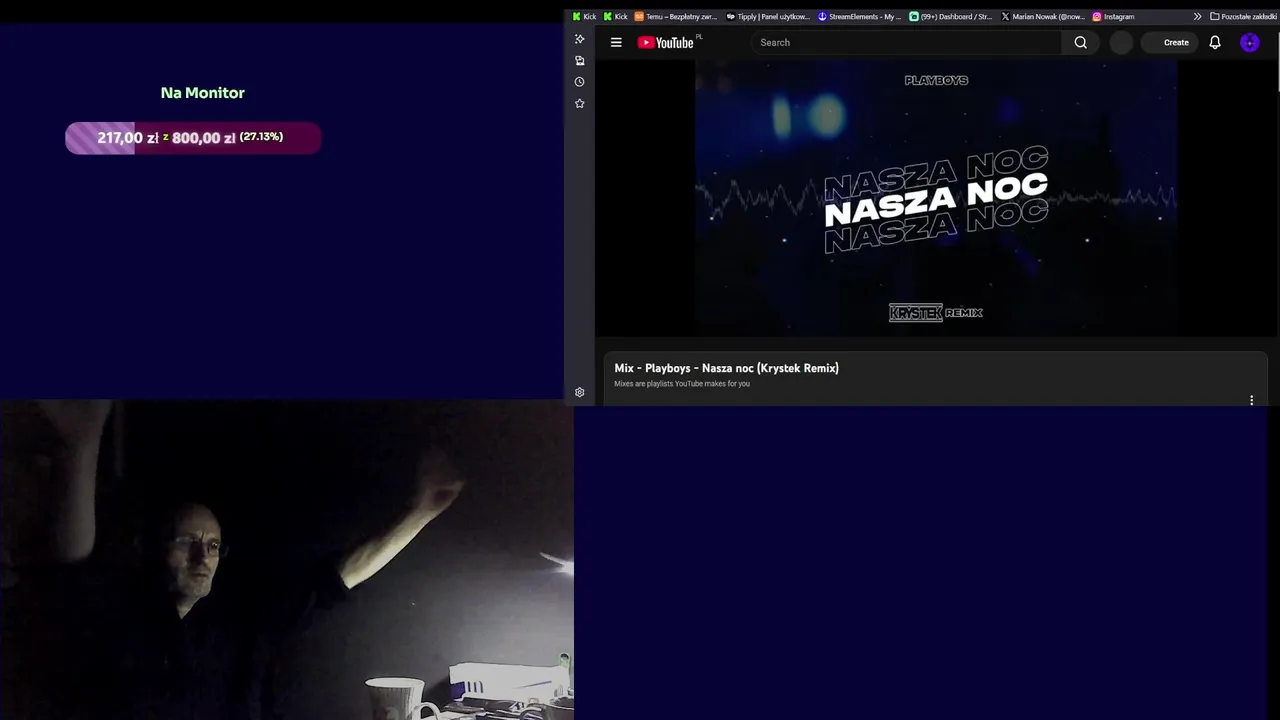Click 'Mixes are playlists YouTube makes for you'

[x=682, y=384]
